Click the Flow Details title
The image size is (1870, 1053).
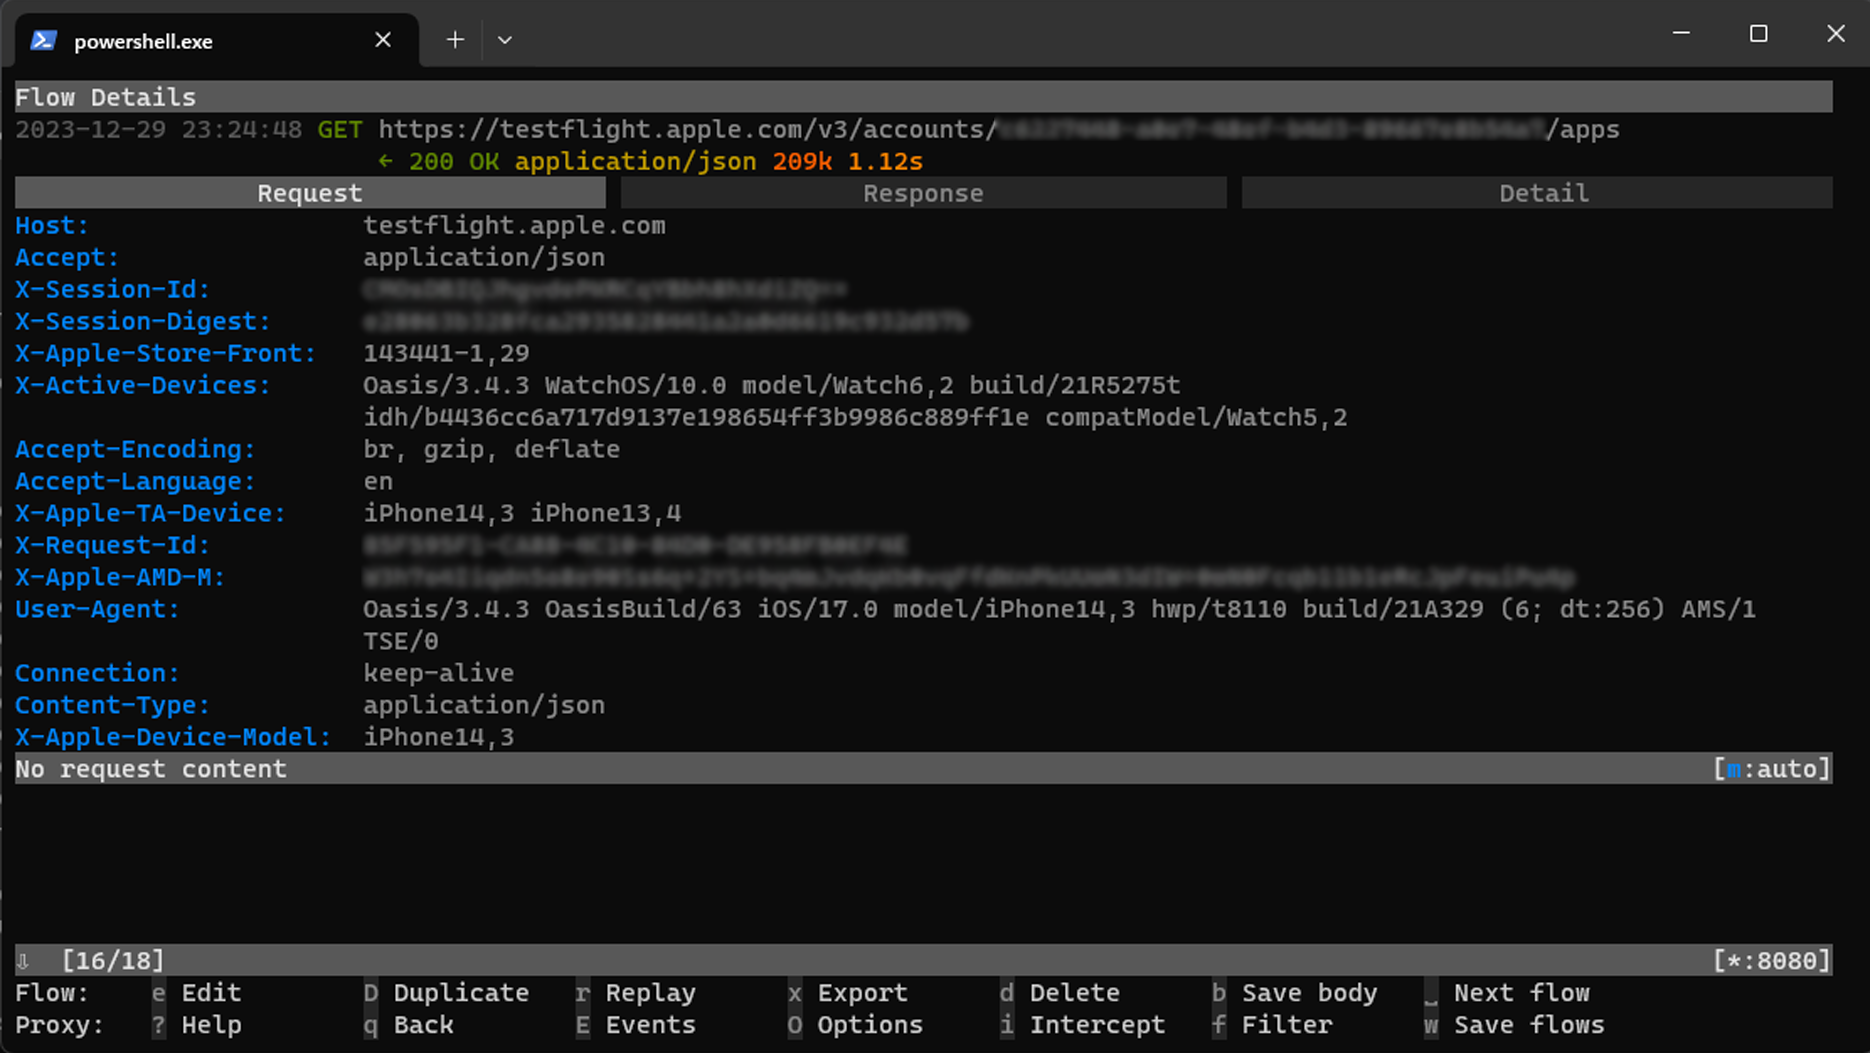tap(105, 97)
